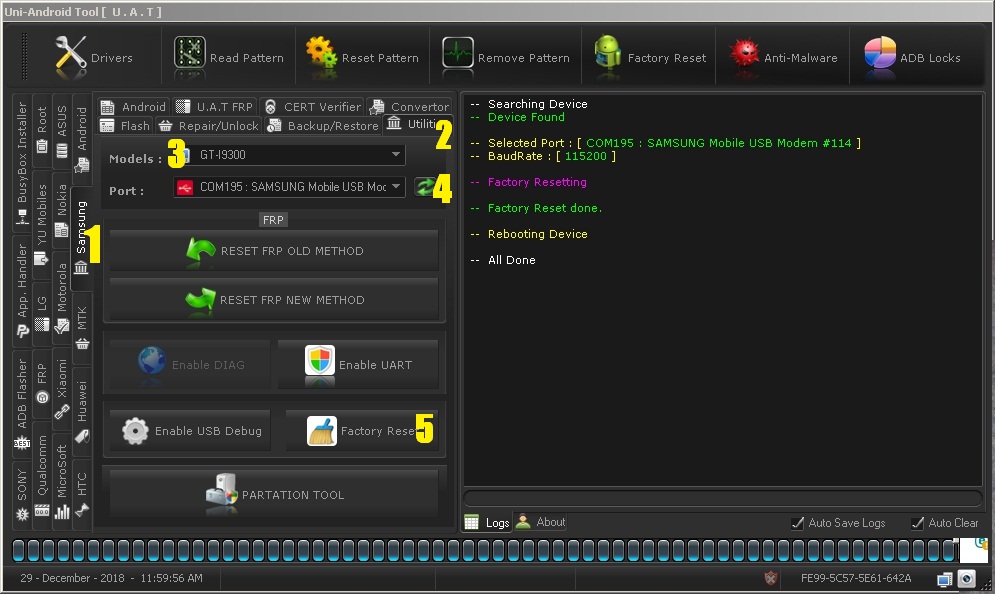Open the App. Handler vertical tab

coord(22,291)
